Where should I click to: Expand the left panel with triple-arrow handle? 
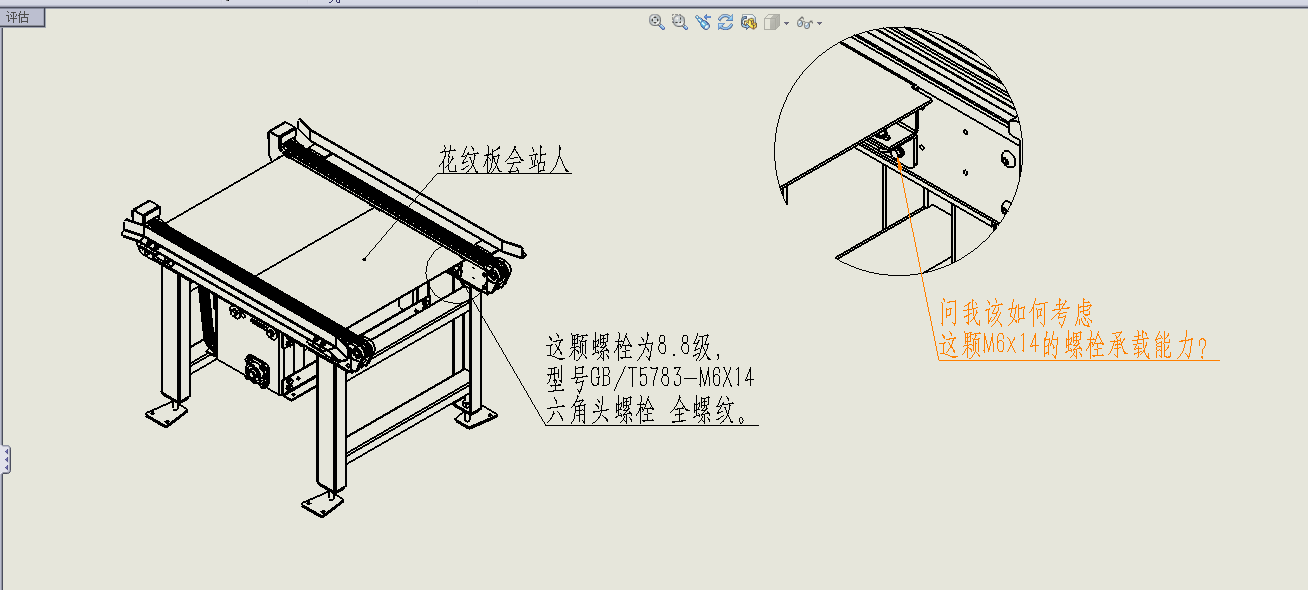(x=4, y=460)
